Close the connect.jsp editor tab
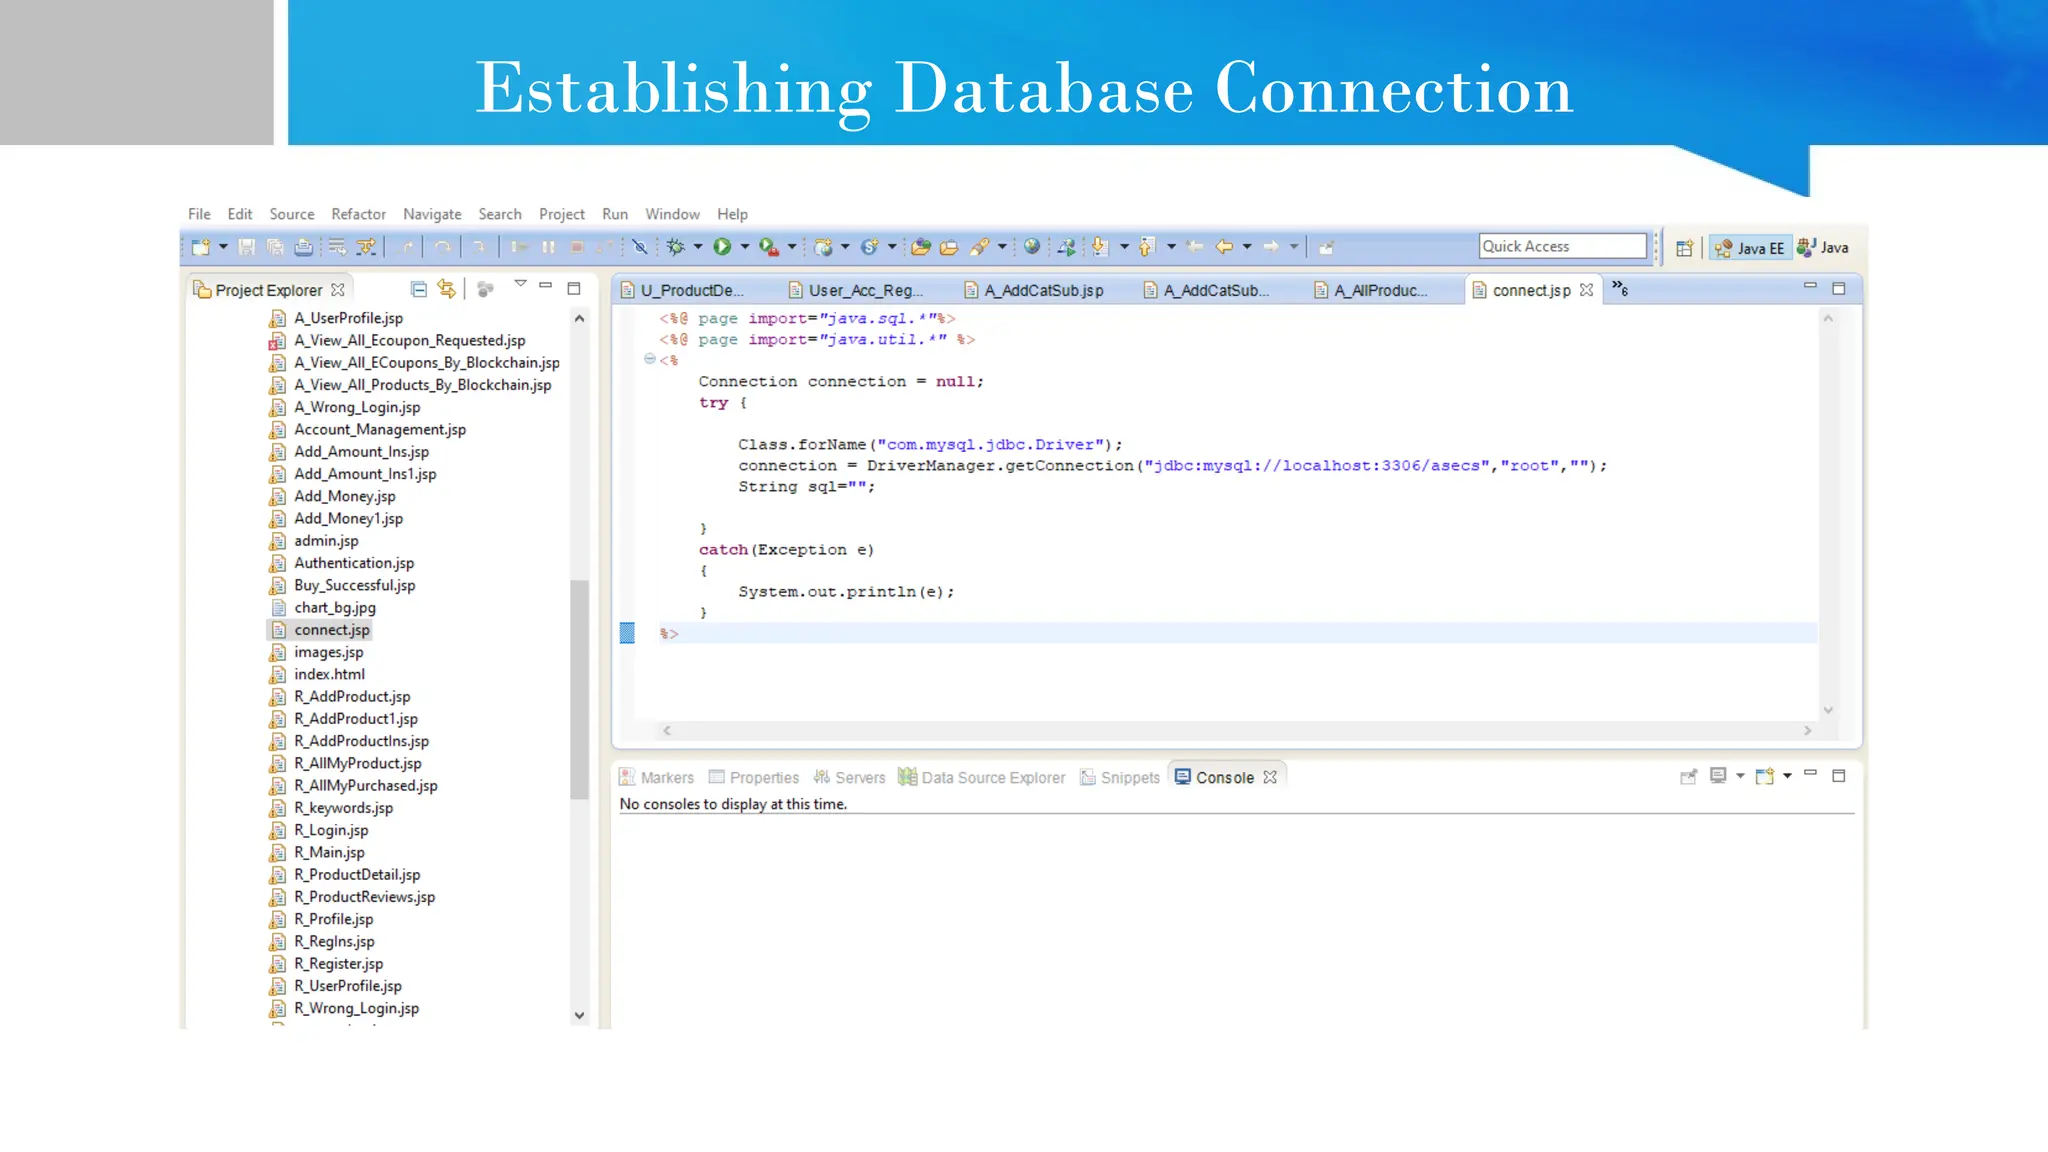The height and width of the screenshot is (1152, 2048). point(1586,290)
